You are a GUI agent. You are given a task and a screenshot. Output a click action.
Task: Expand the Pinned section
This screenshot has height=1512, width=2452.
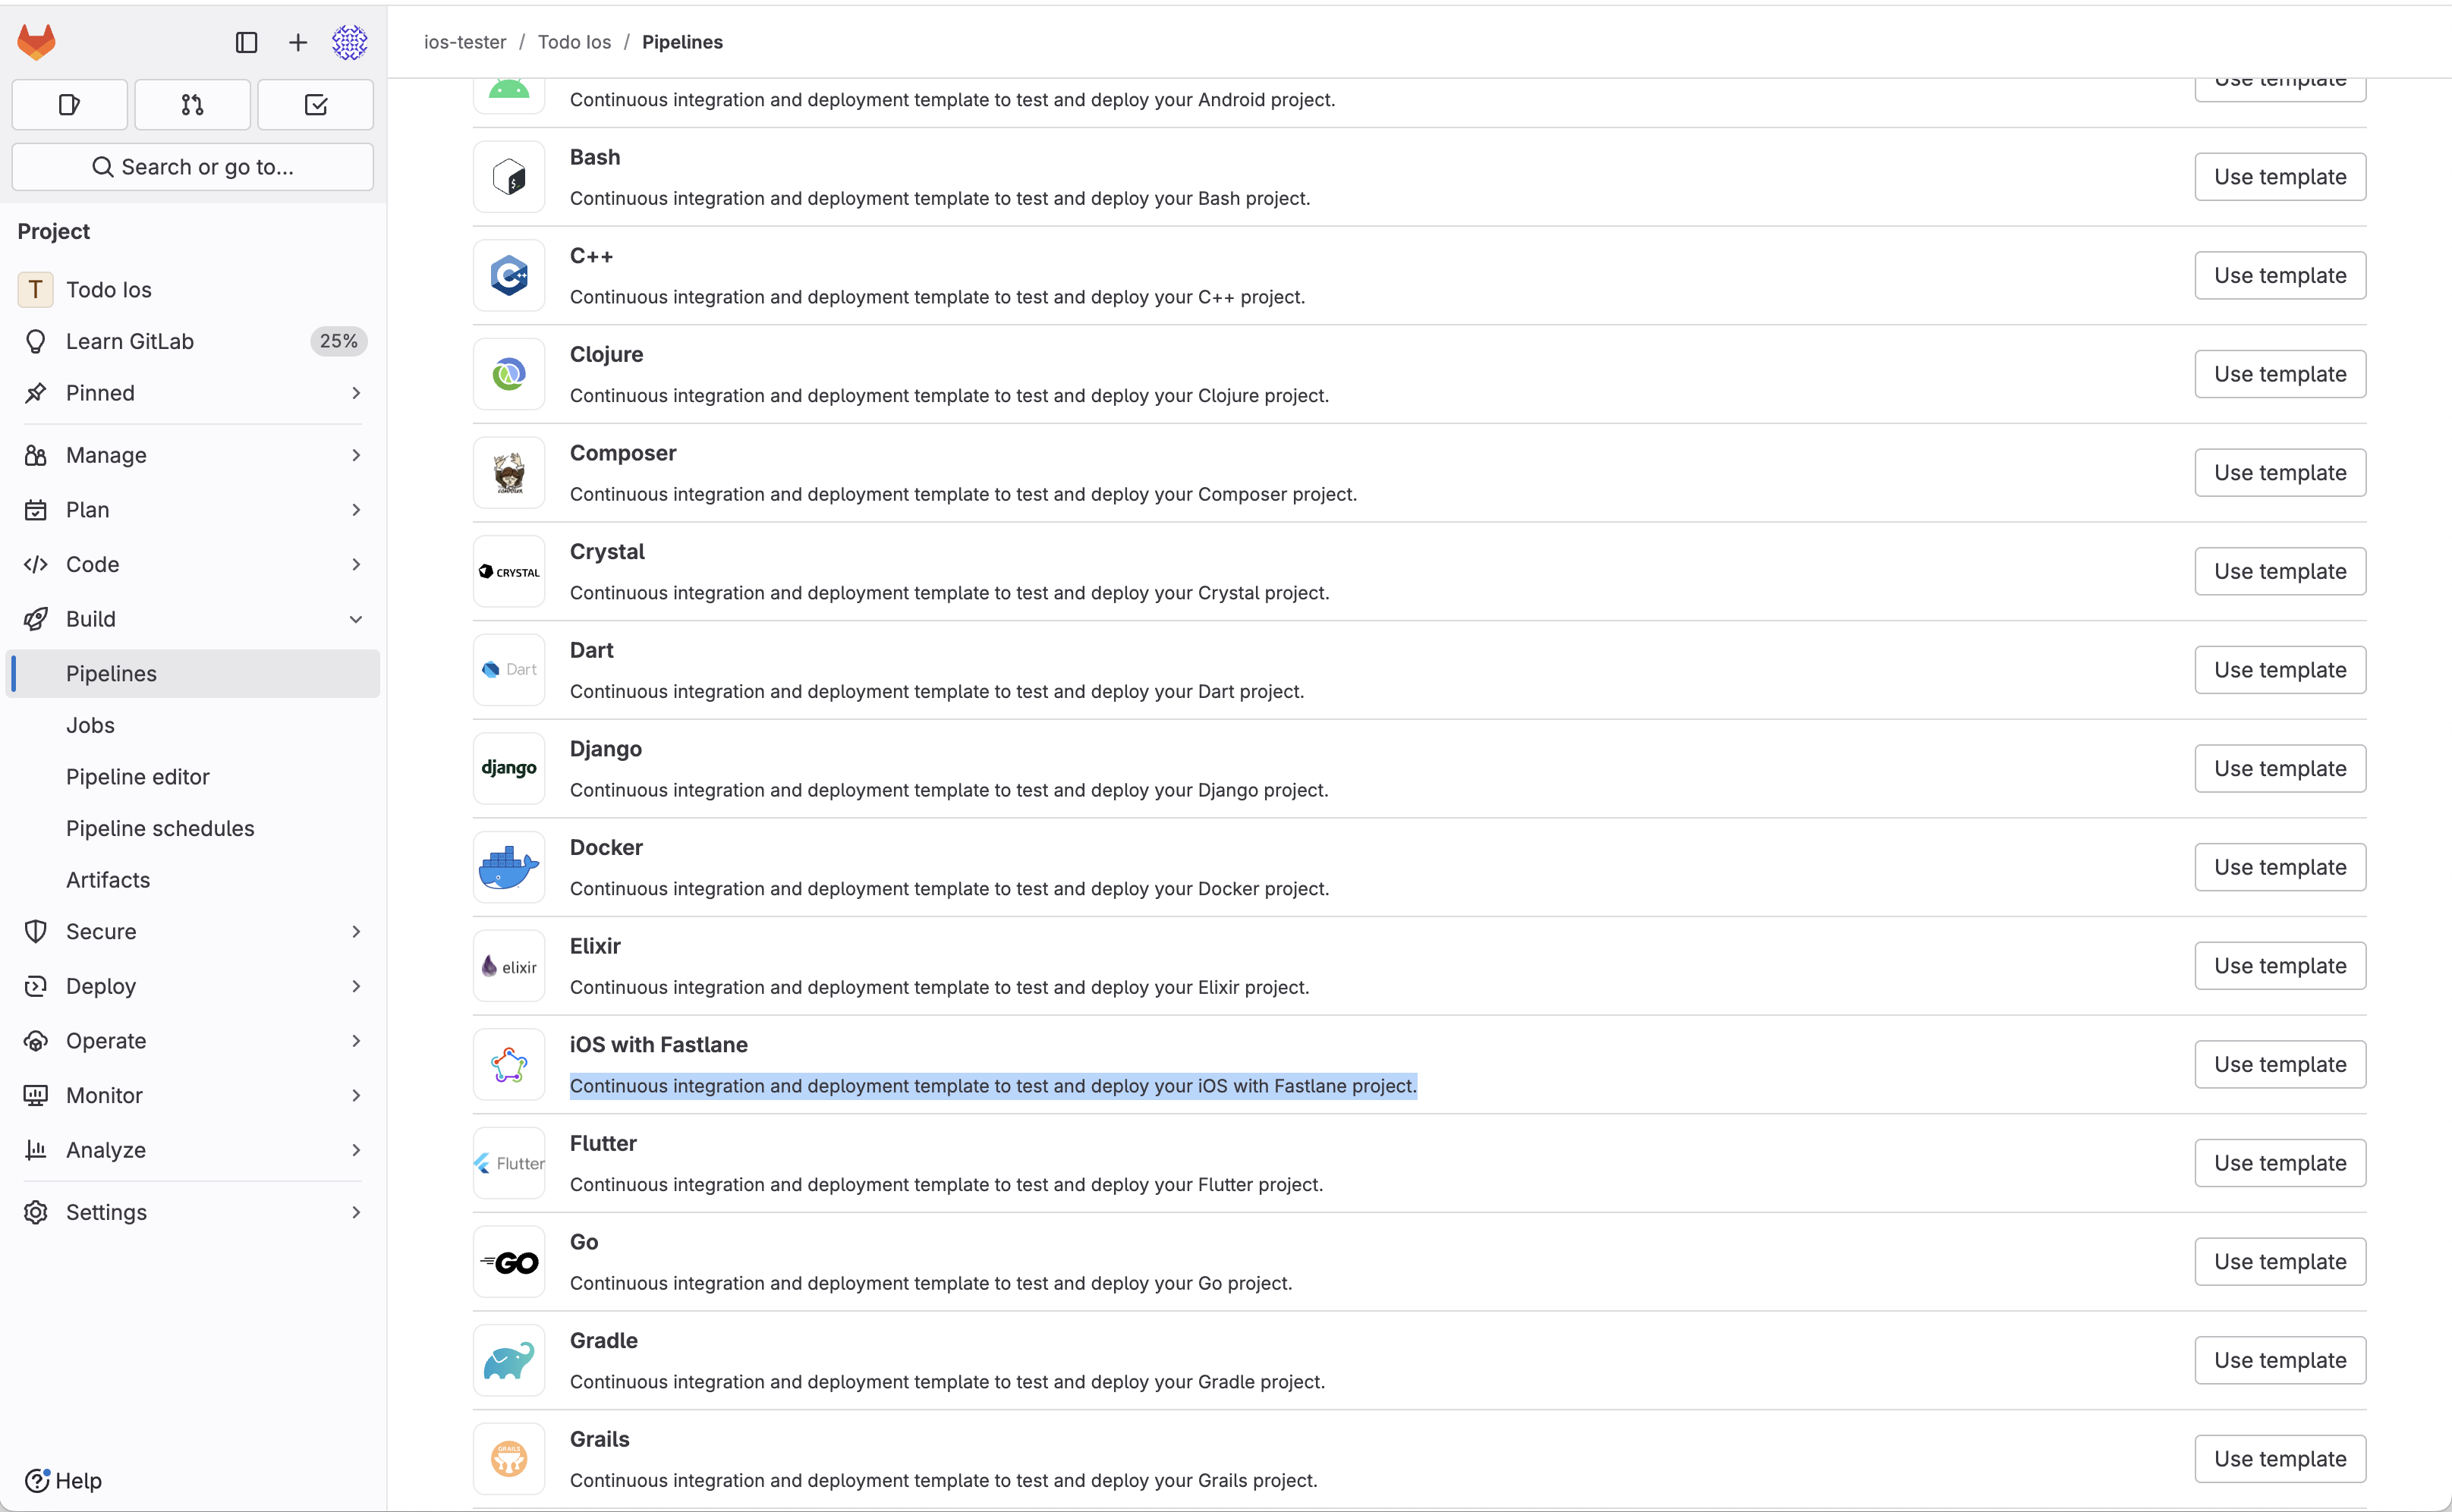coord(192,394)
